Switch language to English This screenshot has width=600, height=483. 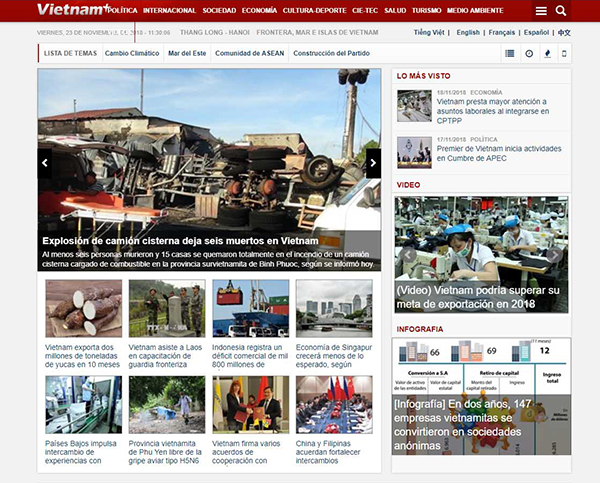tap(467, 33)
